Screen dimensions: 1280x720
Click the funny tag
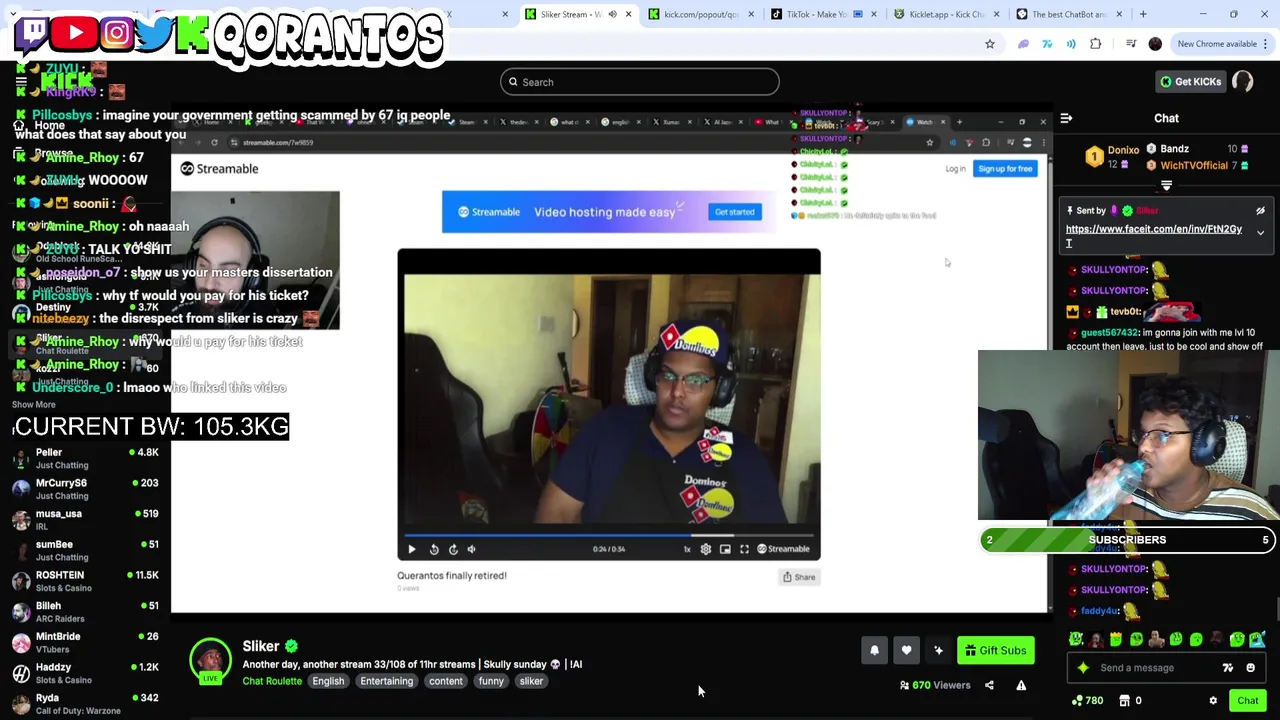coord(491,682)
